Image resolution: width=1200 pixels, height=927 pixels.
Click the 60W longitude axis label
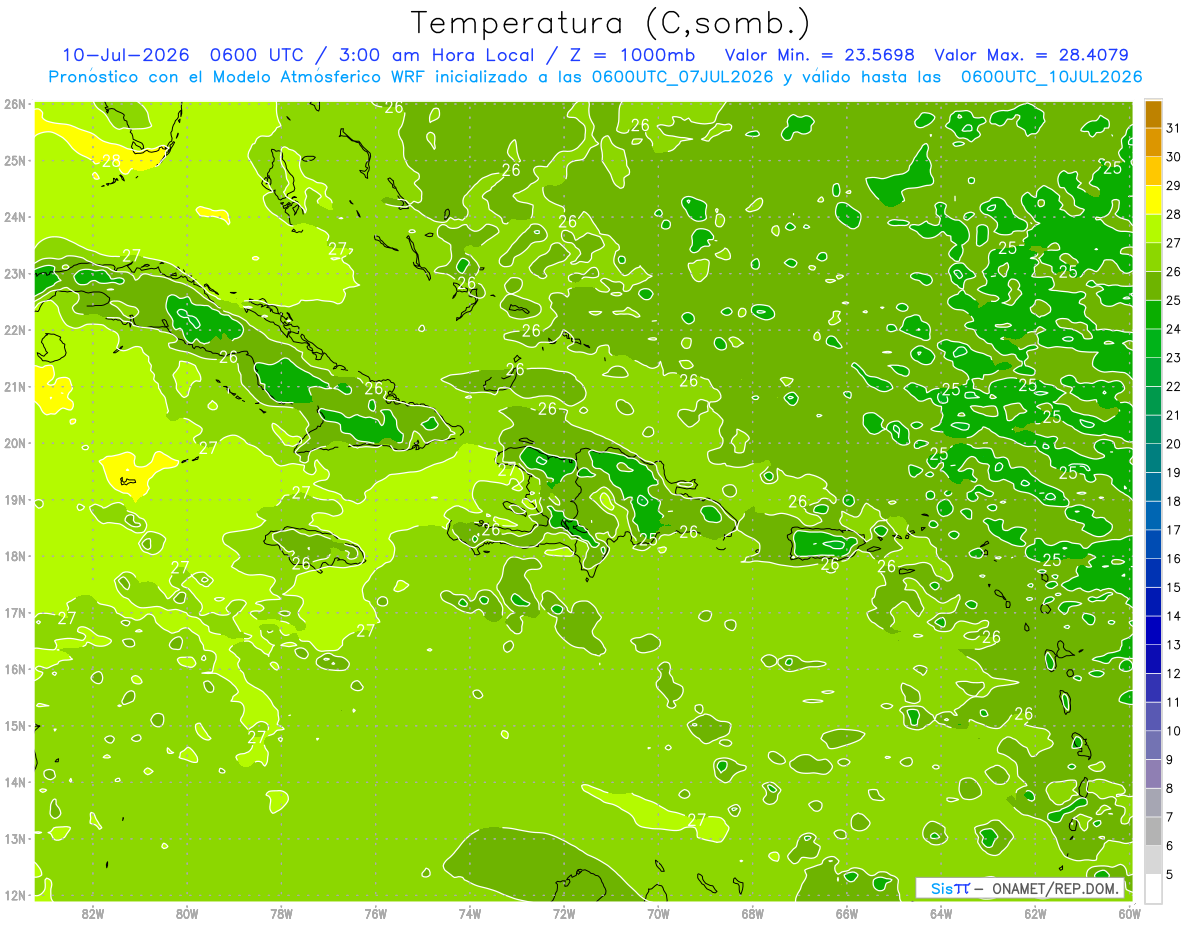point(1130,913)
